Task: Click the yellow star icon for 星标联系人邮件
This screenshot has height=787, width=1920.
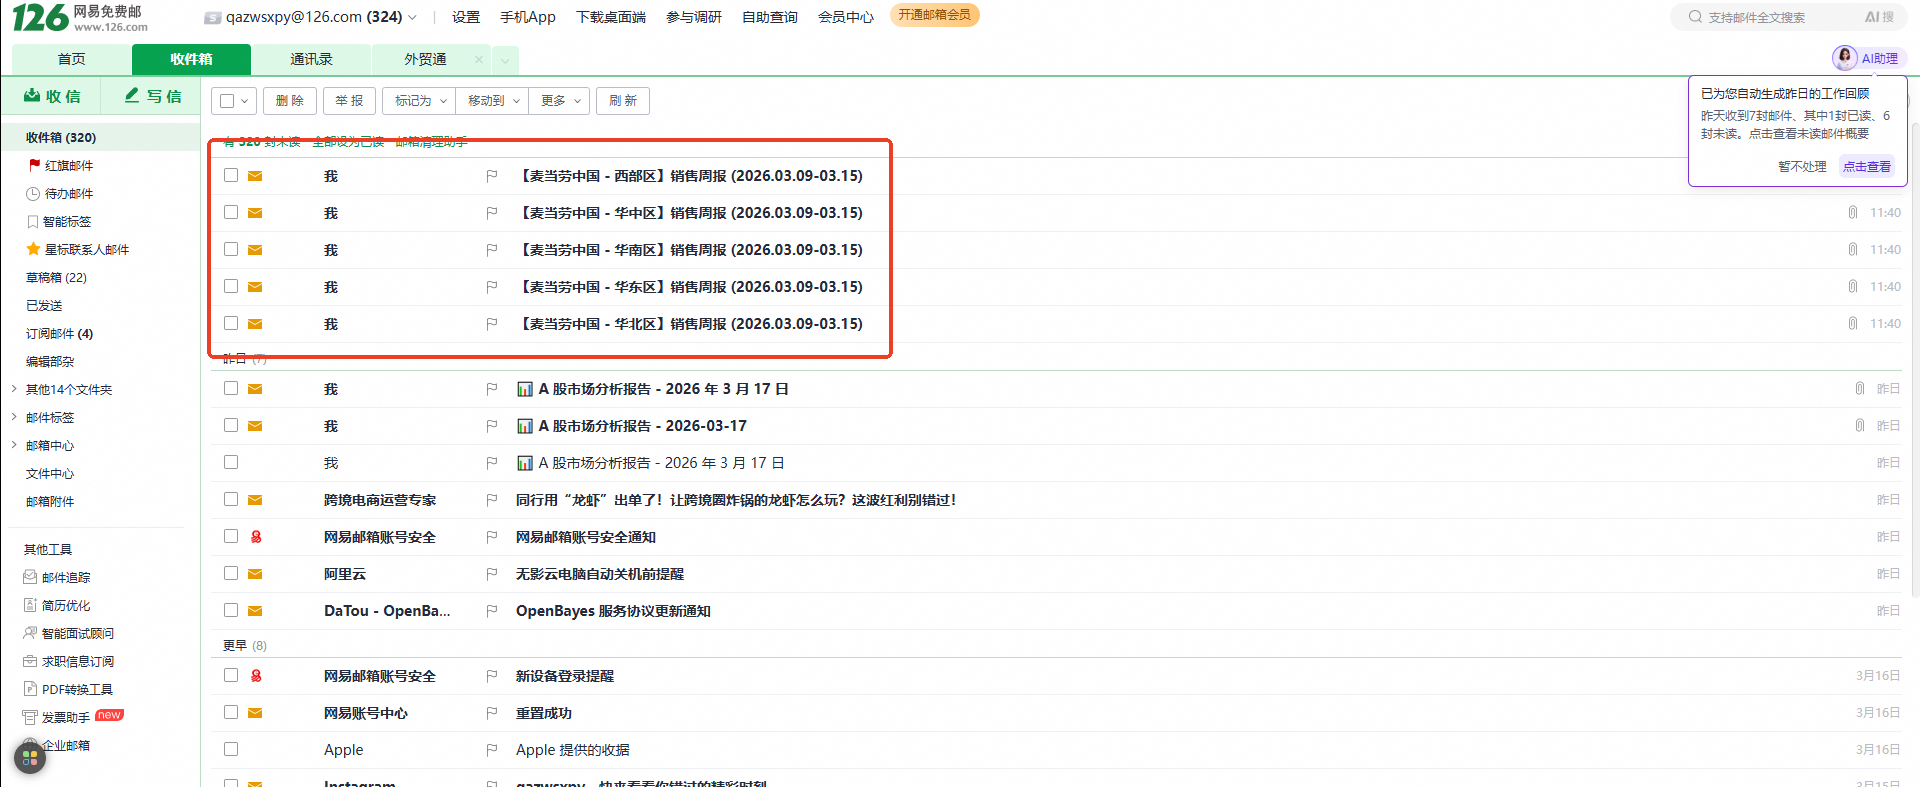Action: (x=33, y=249)
